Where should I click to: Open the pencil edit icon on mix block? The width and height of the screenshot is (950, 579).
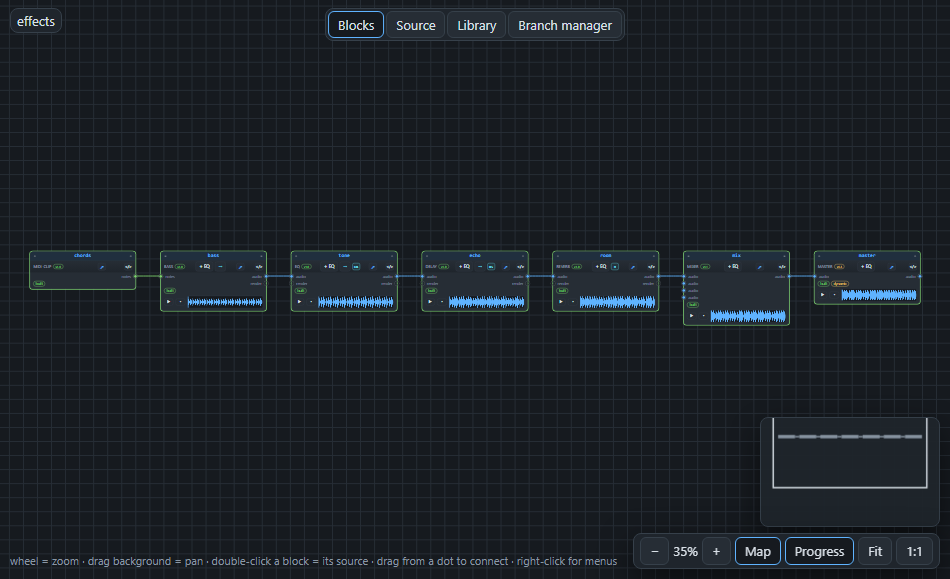tap(760, 266)
